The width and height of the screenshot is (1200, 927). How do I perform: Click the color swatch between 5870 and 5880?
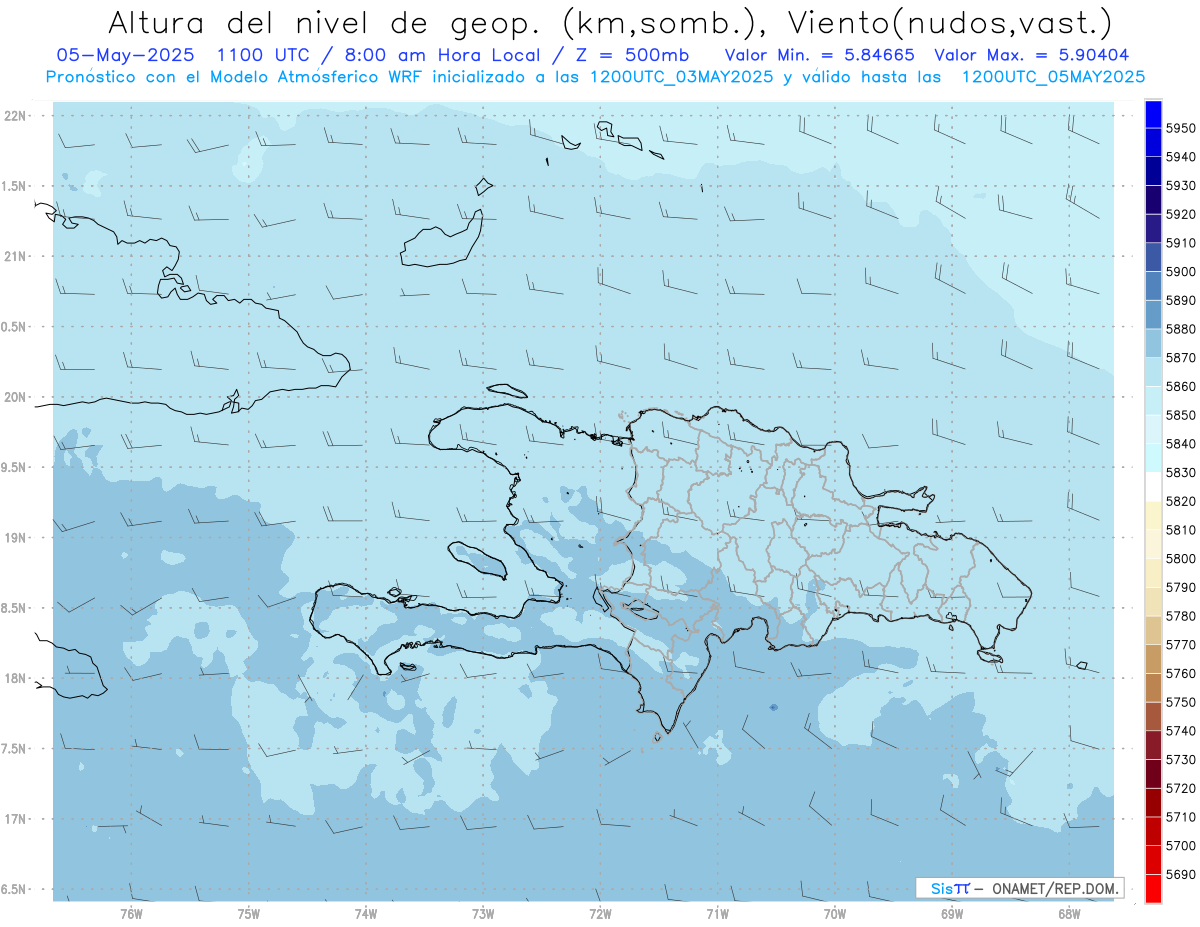click(1153, 343)
